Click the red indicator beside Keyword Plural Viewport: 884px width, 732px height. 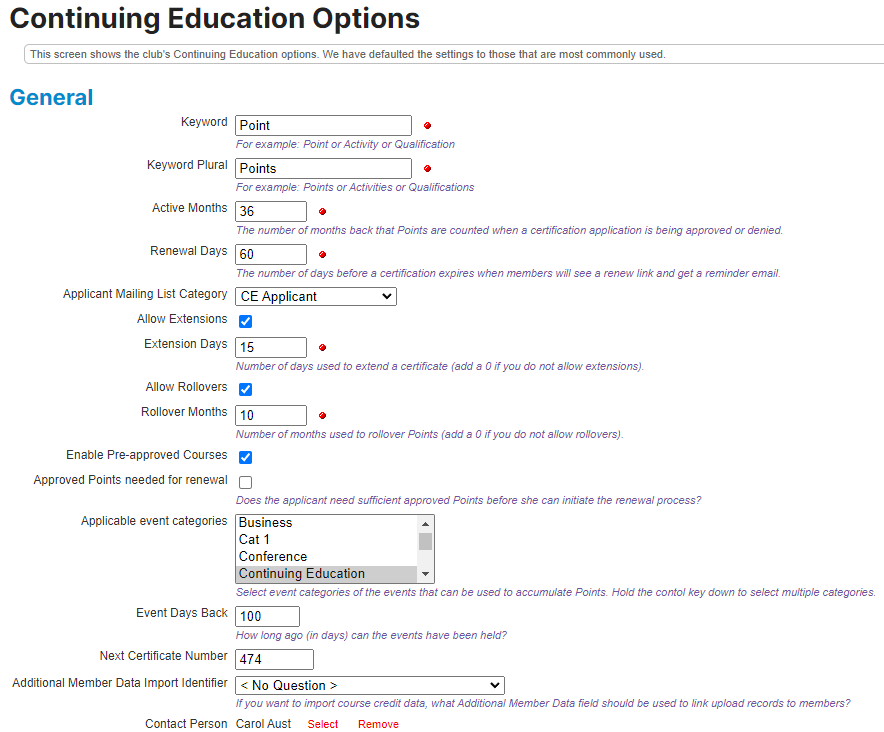pos(427,169)
